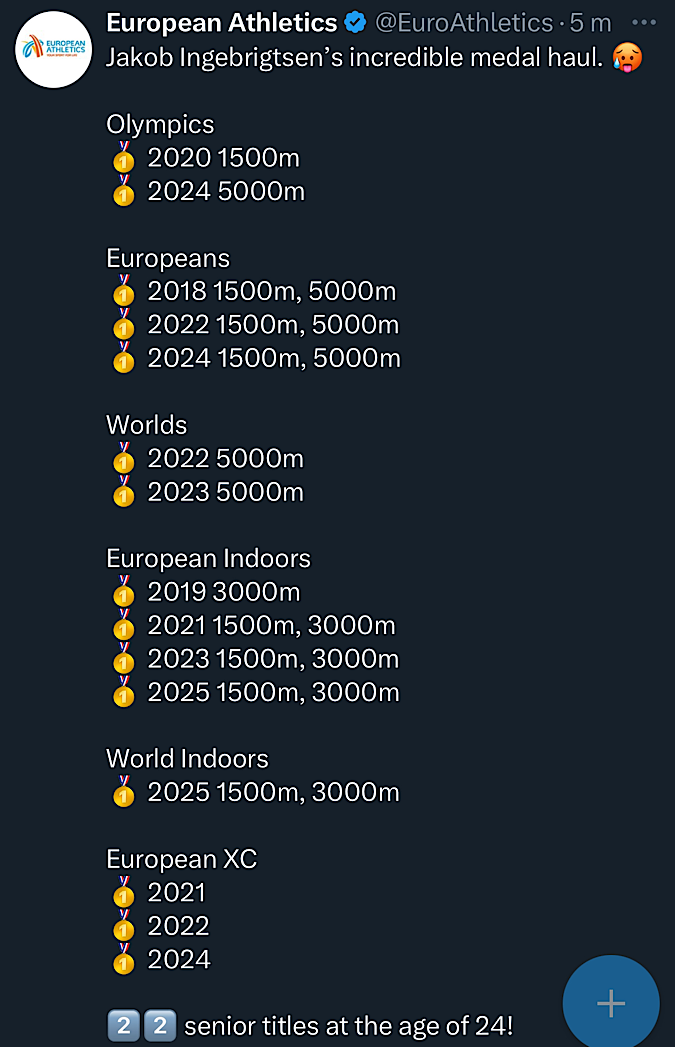Click the medal icon beside 2024 European XC
This screenshot has height=1047, width=675.
pyautogui.click(x=124, y=959)
